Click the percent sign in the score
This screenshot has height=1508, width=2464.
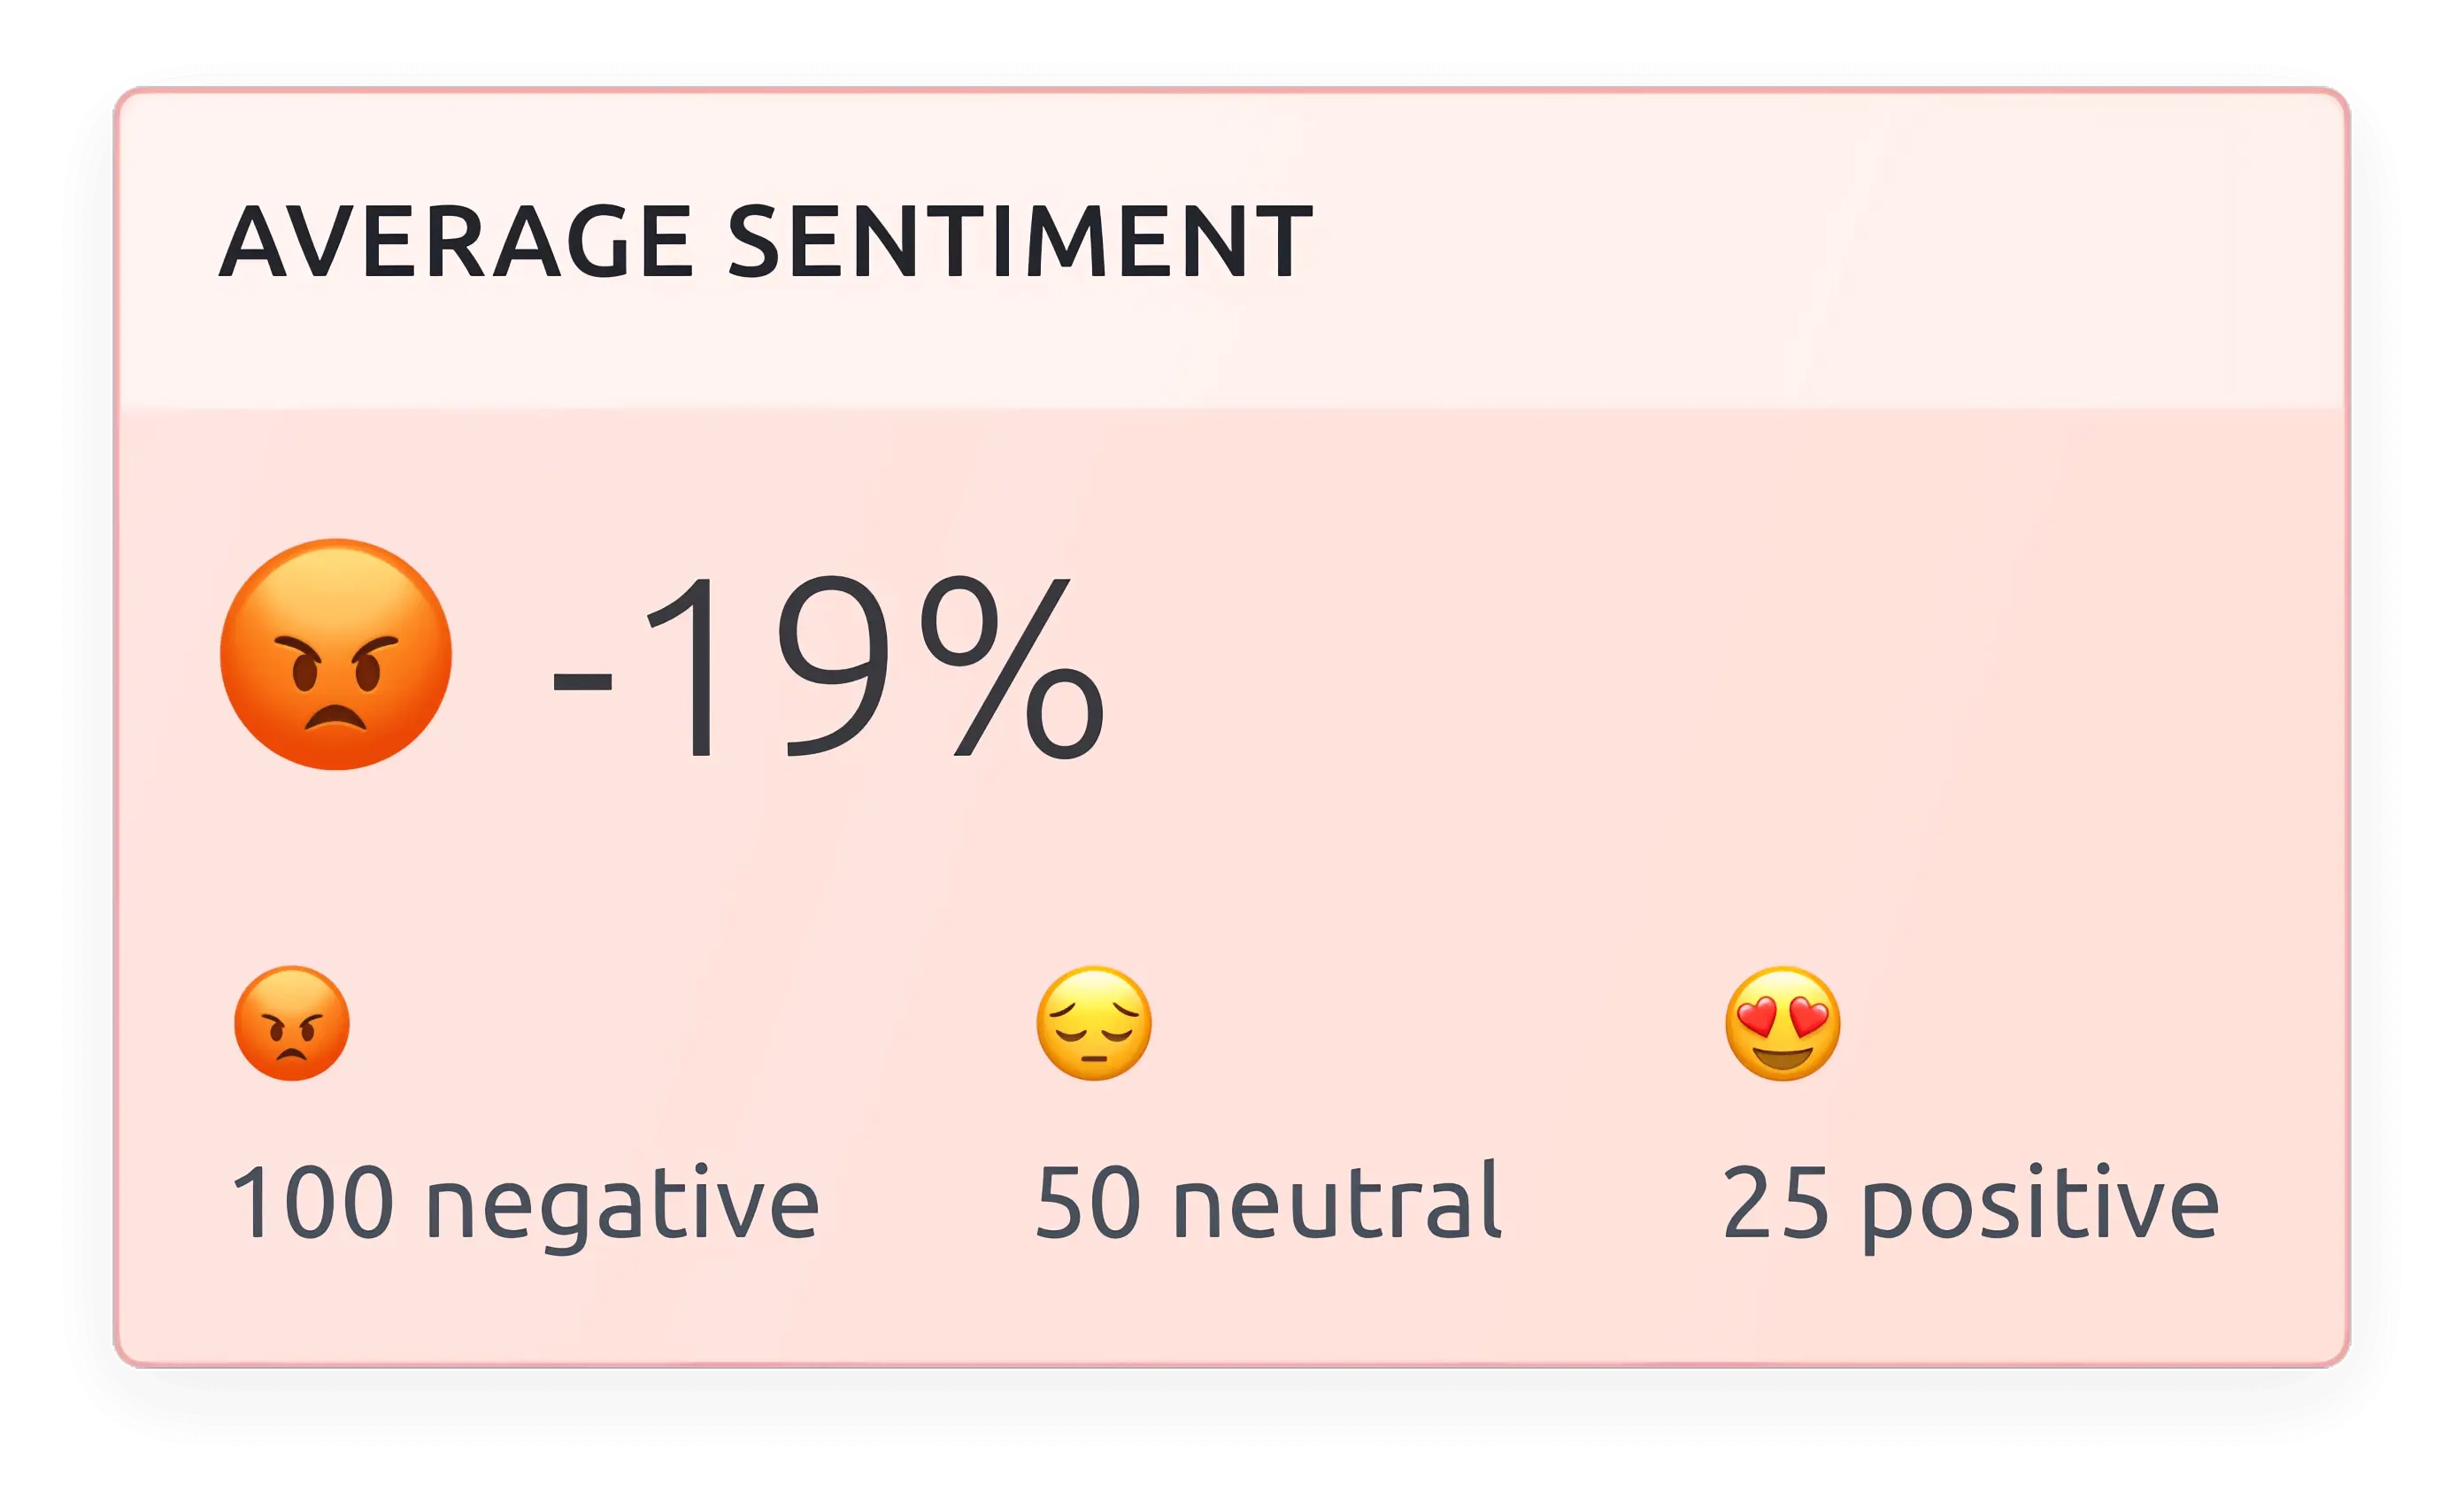coord(1012,668)
